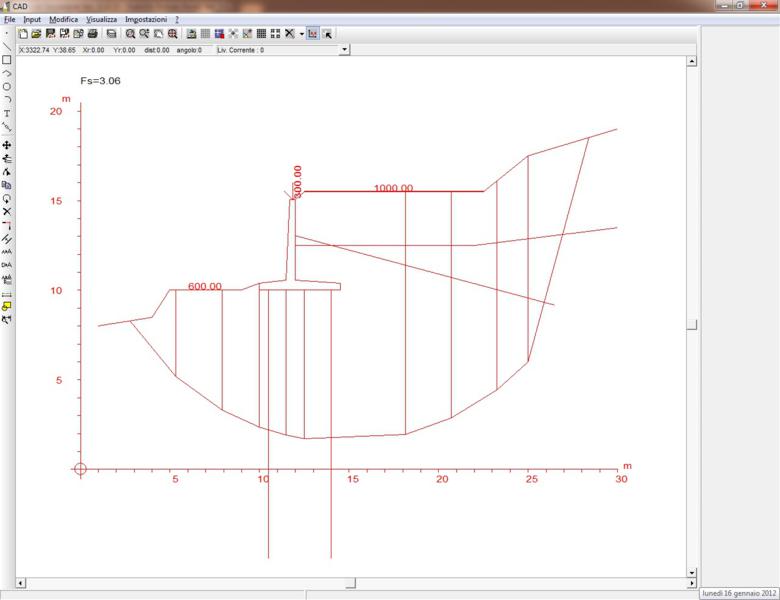This screenshot has height=600, width=780.
Task: Select the Copy objects tool
Action: tap(6, 185)
